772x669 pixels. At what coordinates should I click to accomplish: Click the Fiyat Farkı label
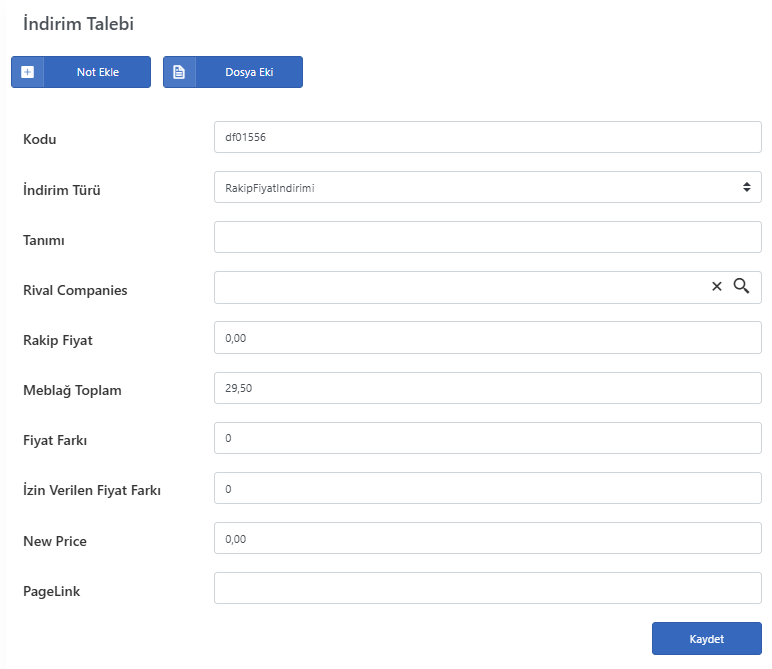55,440
